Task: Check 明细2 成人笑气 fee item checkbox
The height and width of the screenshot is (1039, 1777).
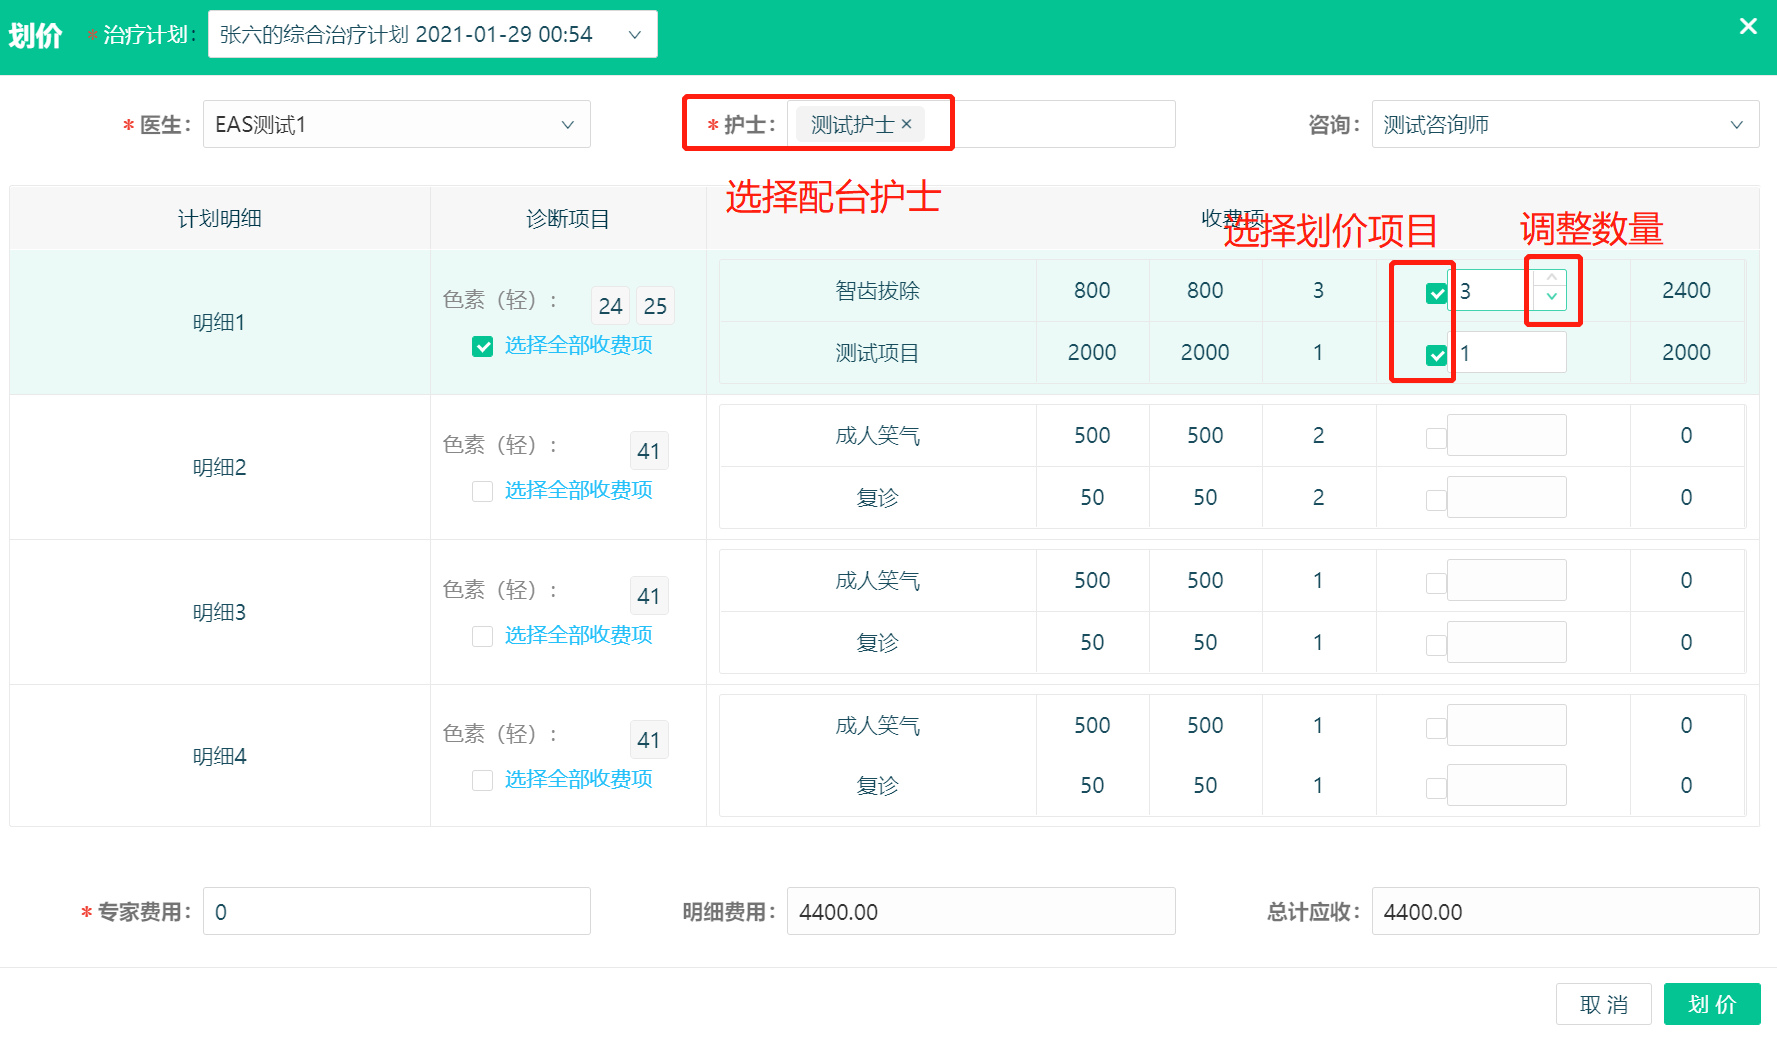Action: pyautogui.click(x=1436, y=438)
